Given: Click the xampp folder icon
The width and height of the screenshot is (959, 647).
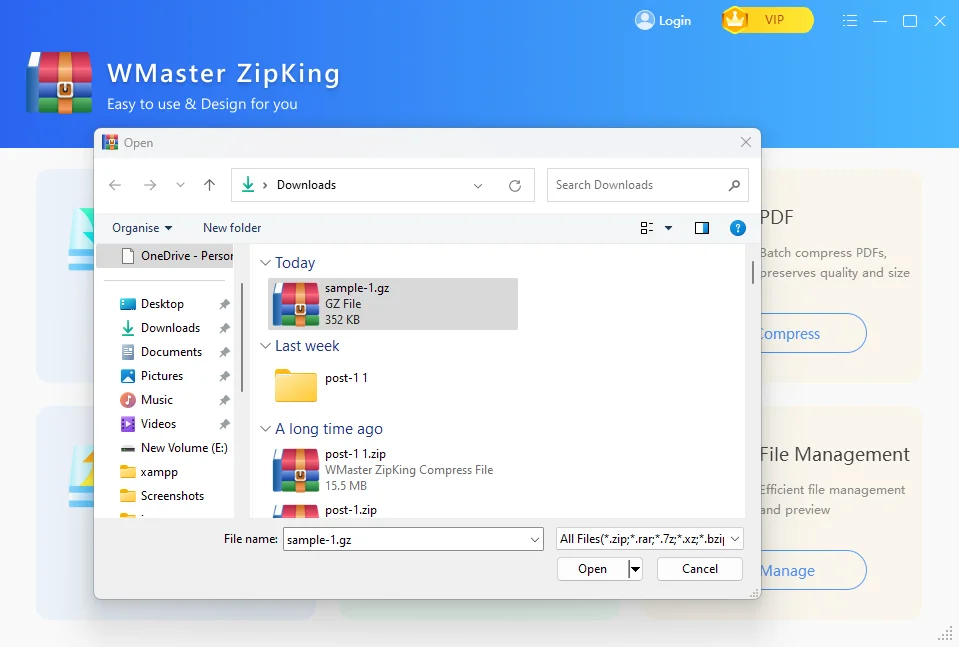Looking at the screenshot, I should (x=128, y=472).
